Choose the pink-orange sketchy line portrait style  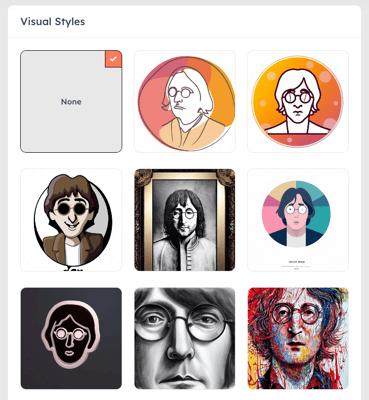[185, 102]
